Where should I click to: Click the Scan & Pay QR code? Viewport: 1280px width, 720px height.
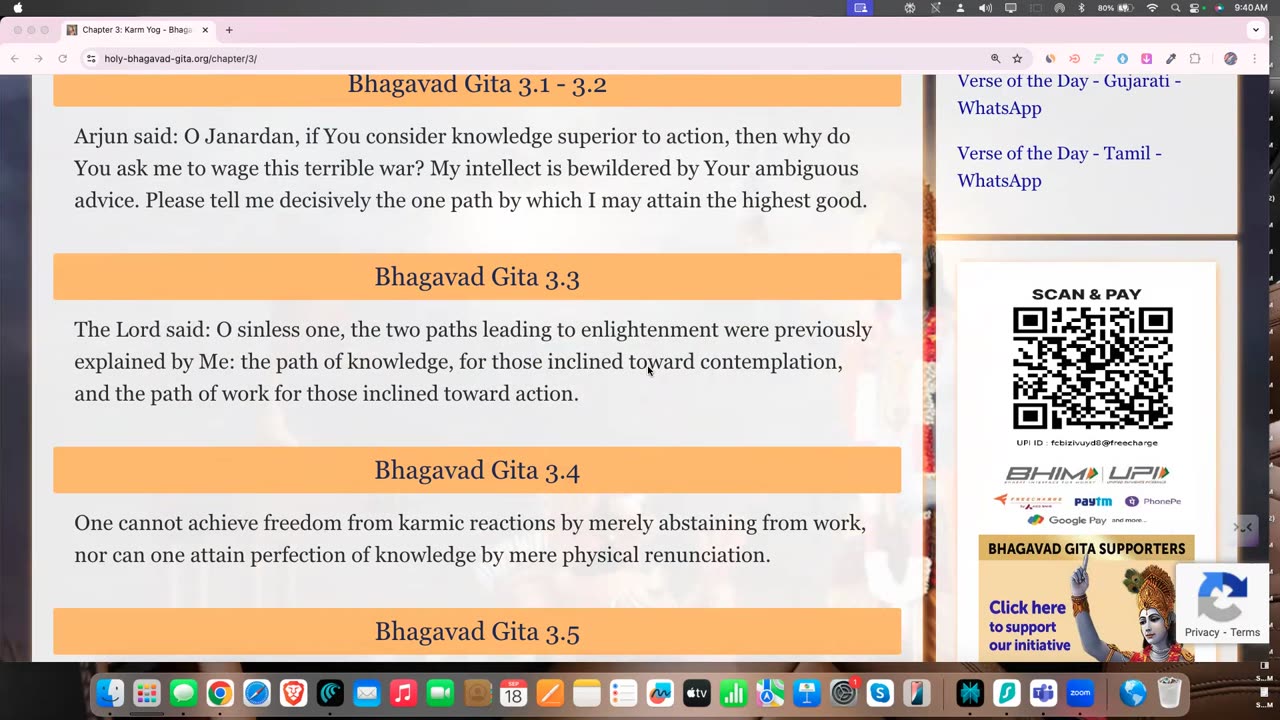tap(1092, 368)
